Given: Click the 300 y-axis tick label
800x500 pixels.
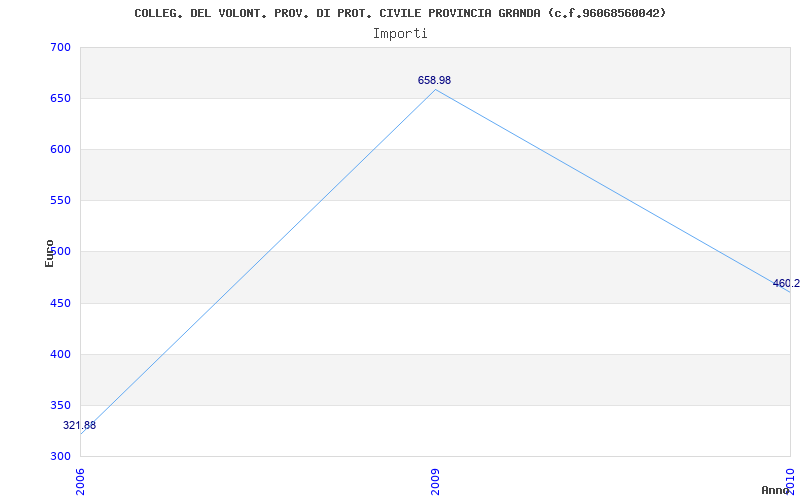Looking at the screenshot, I should (60, 457).
